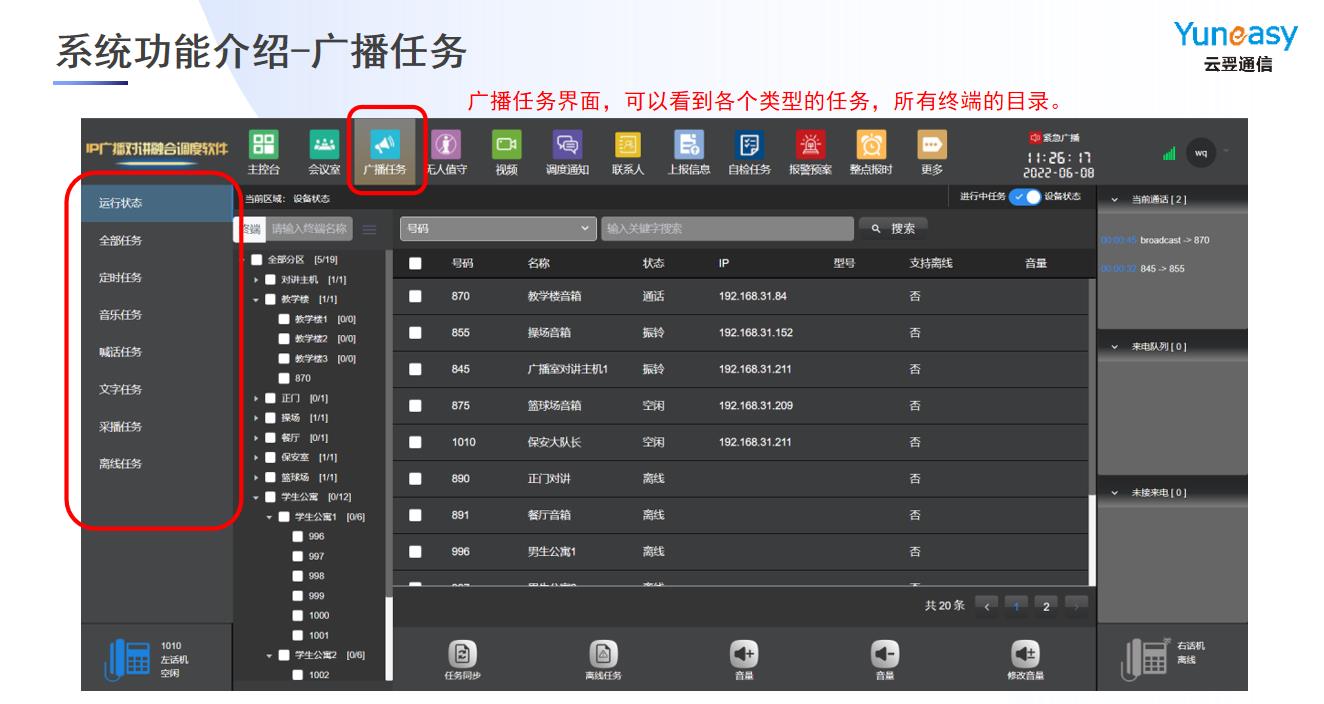Collapse the 当前通话 panel chevron
Viewport: 1324px width, 704px height.
[1116, 201]
